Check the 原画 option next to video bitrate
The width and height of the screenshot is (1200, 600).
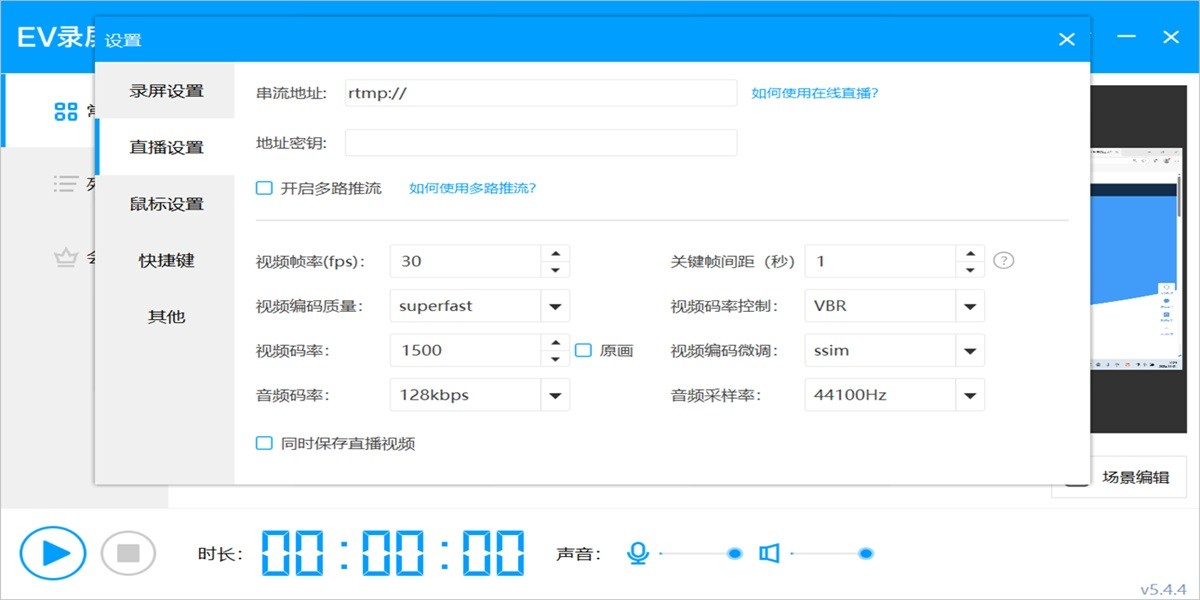585,350
